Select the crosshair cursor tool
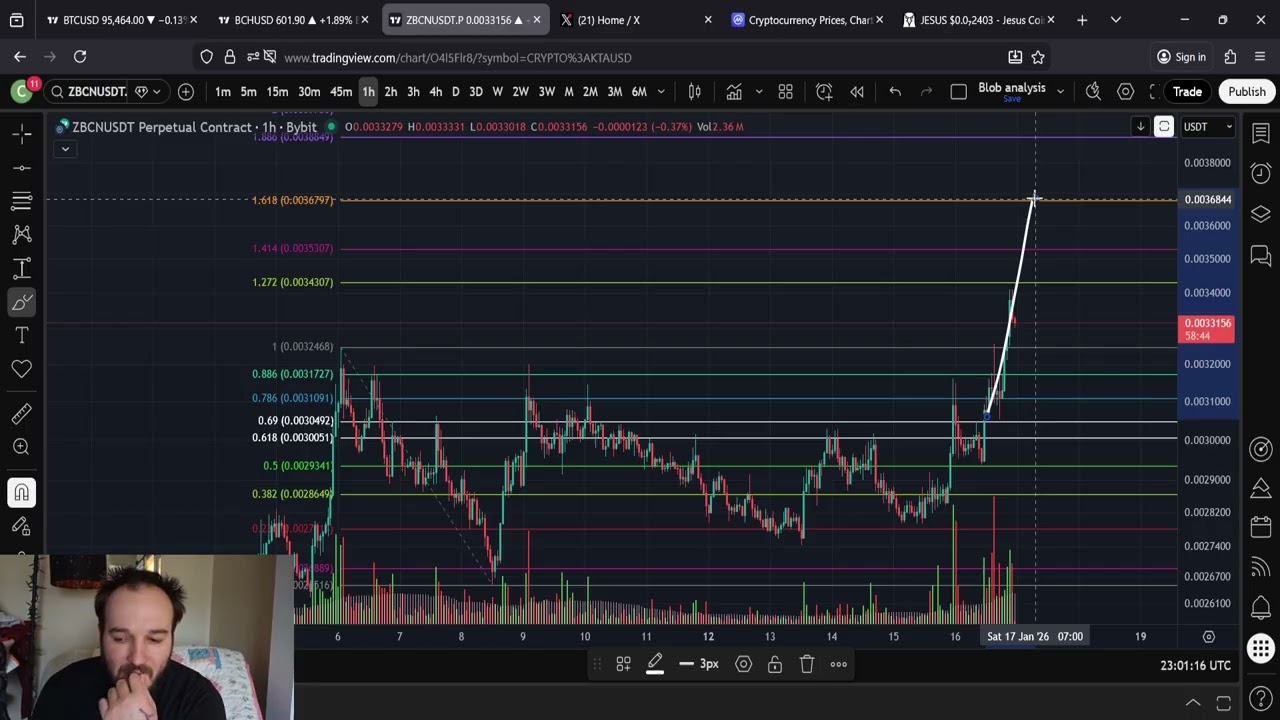 coord(22,133)
